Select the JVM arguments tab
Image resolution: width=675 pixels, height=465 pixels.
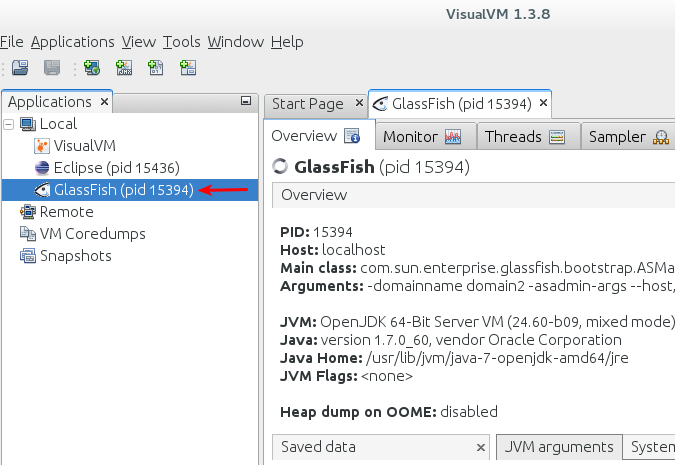[559, 447]
